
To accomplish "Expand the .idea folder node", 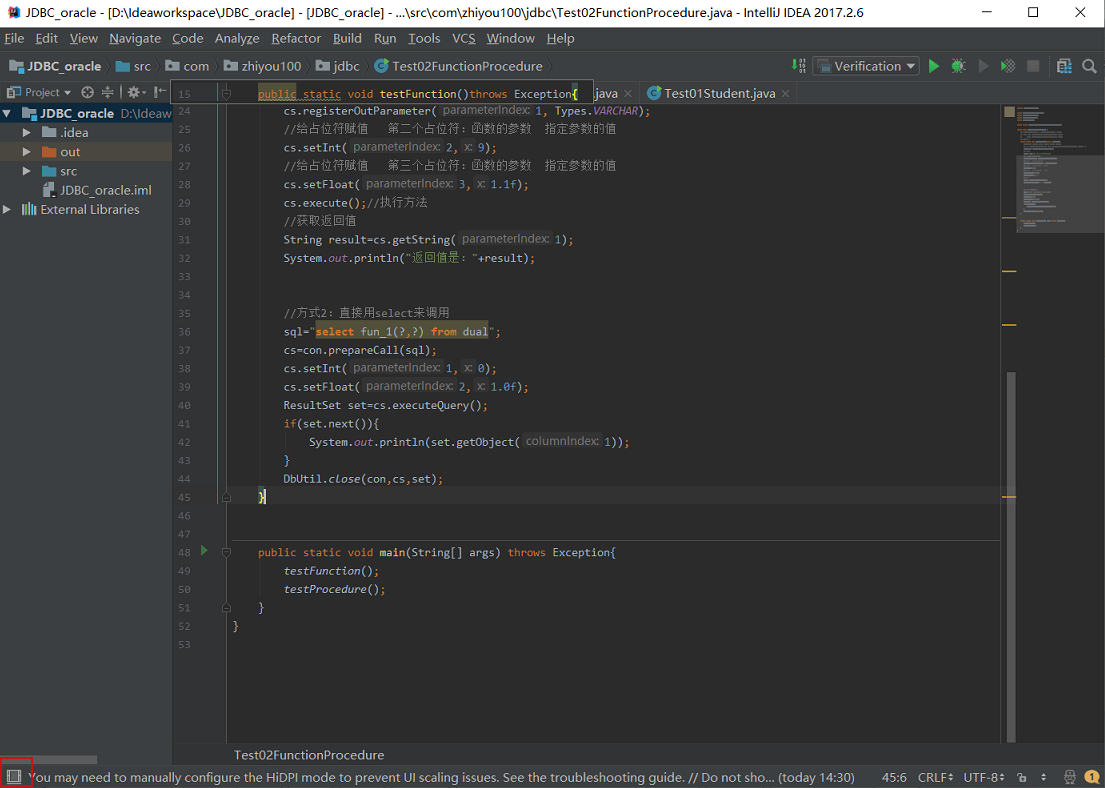I will click(x=27, y=133).
